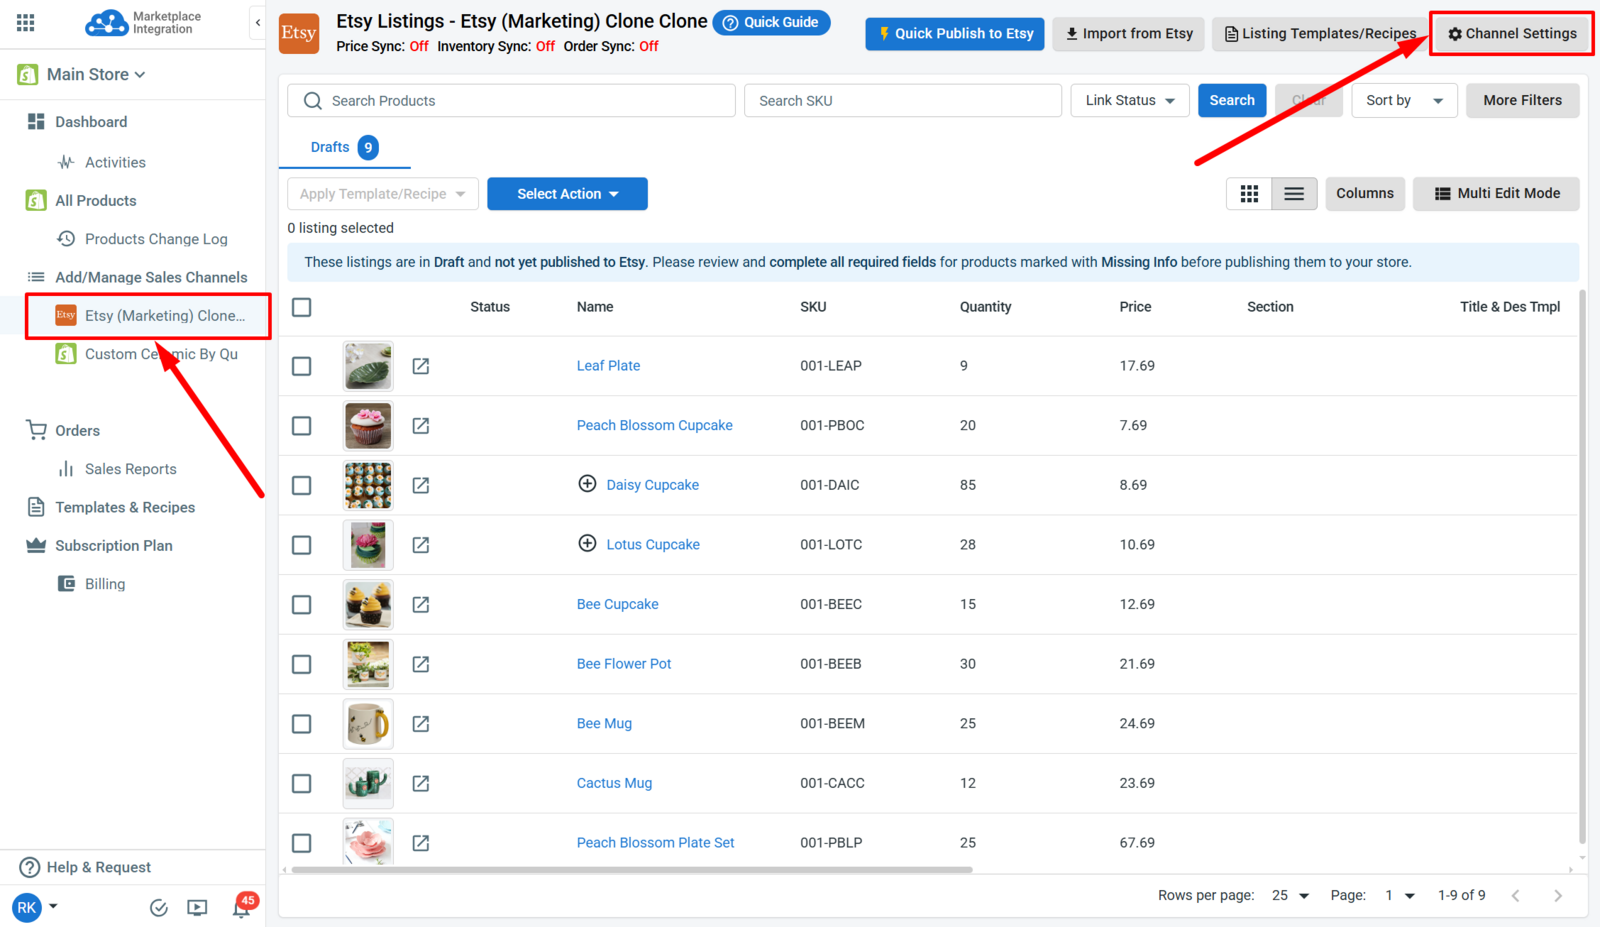Open external link icon for Bee Flower Pot

pyautogui.click(x=421, y=664)
